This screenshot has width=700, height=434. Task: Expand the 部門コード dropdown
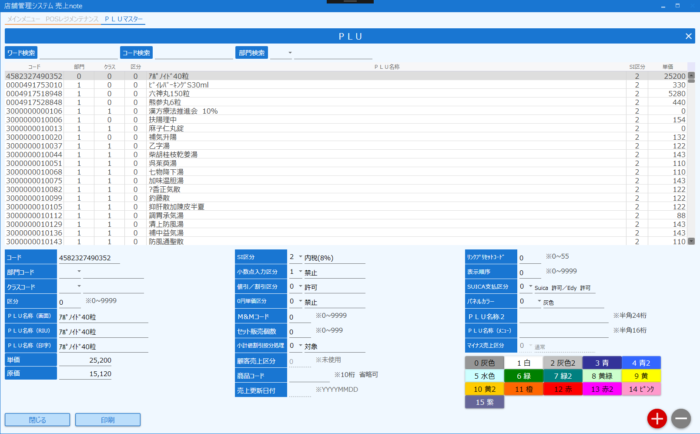pos(79,271)
